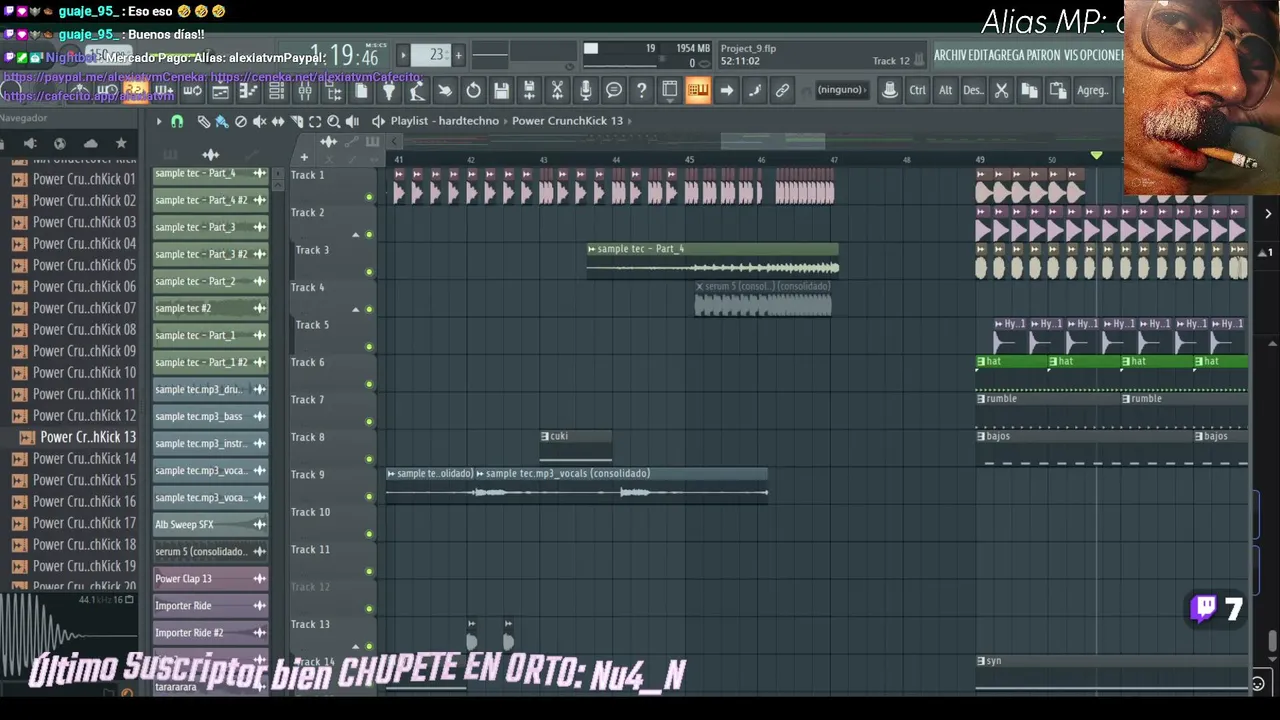Mute Track 1 with its green LED

point(369,197)
